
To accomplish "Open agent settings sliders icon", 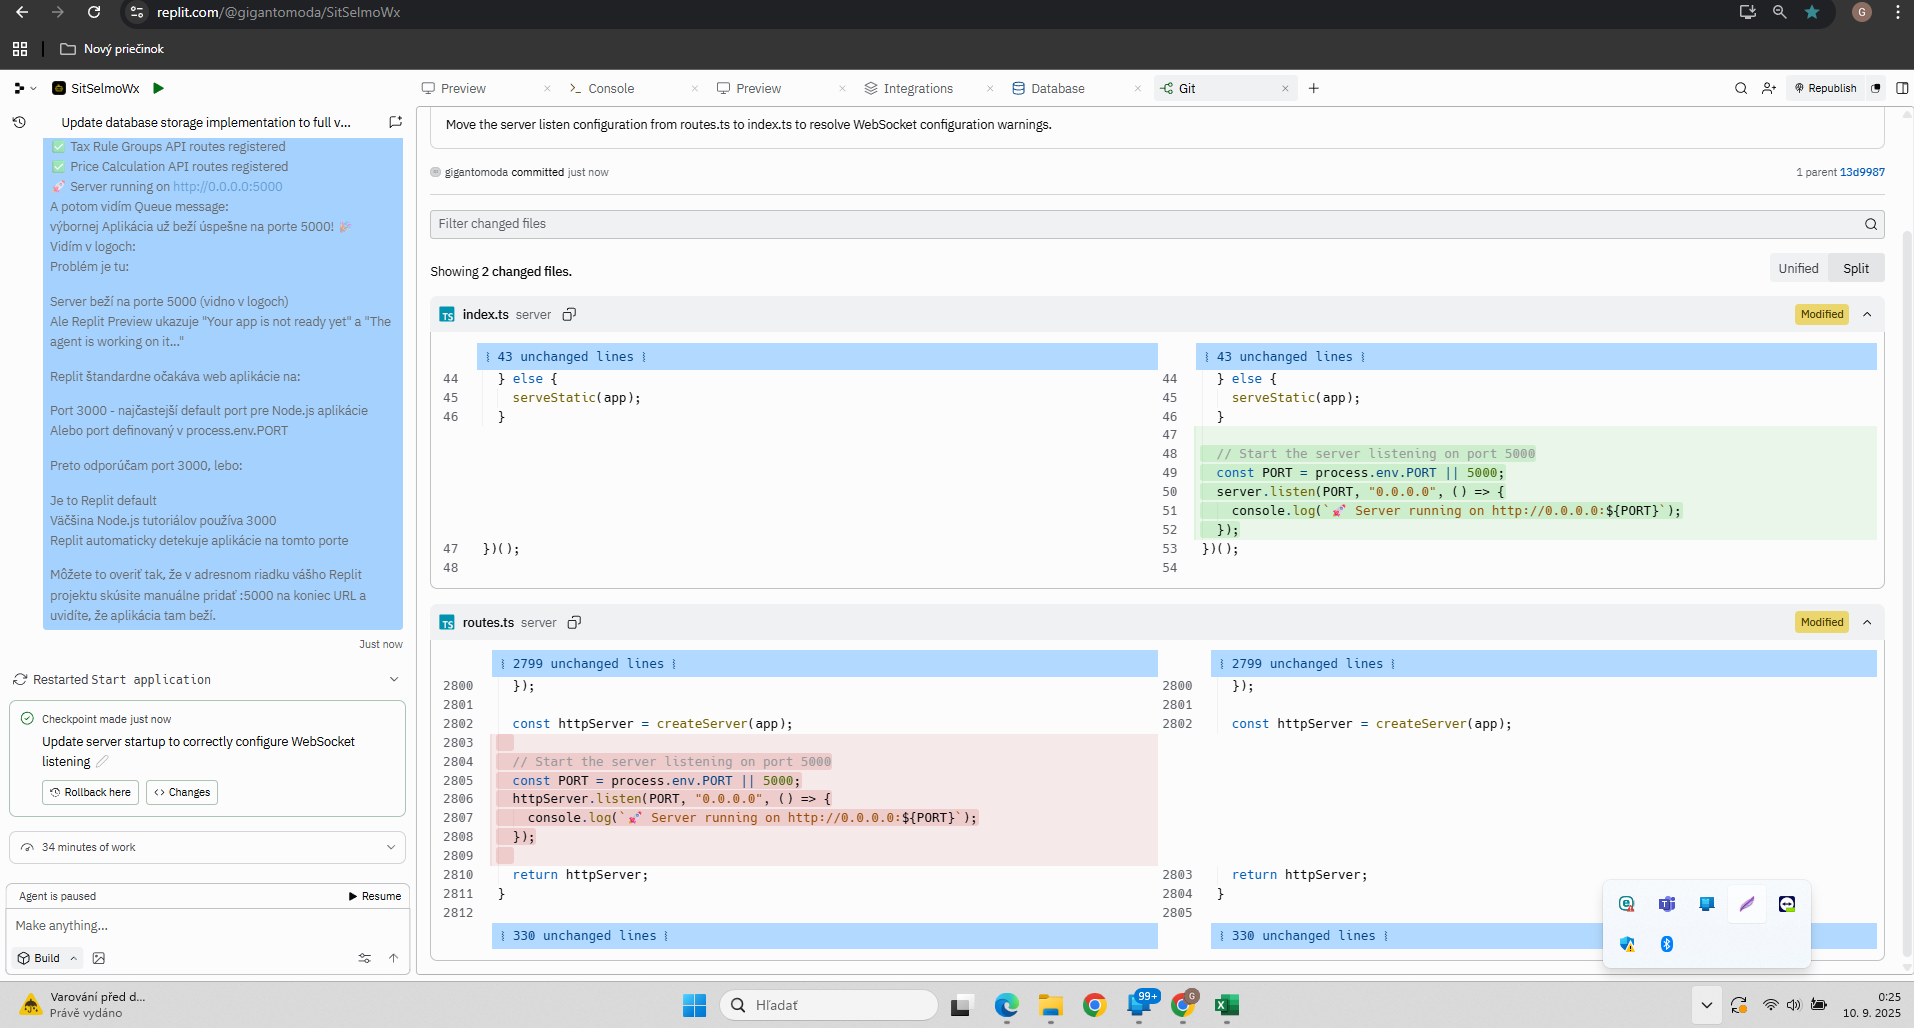I will point(364,958).
